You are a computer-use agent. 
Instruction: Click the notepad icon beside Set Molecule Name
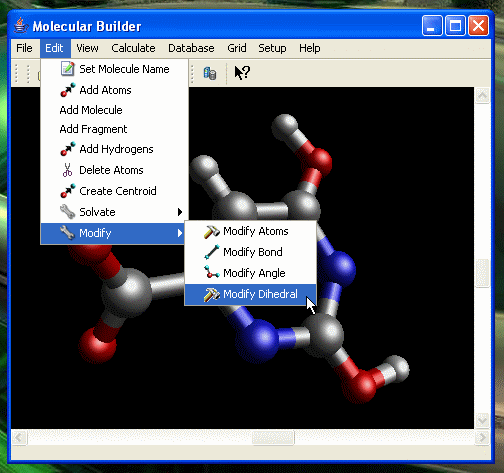[x=68, y=69]
